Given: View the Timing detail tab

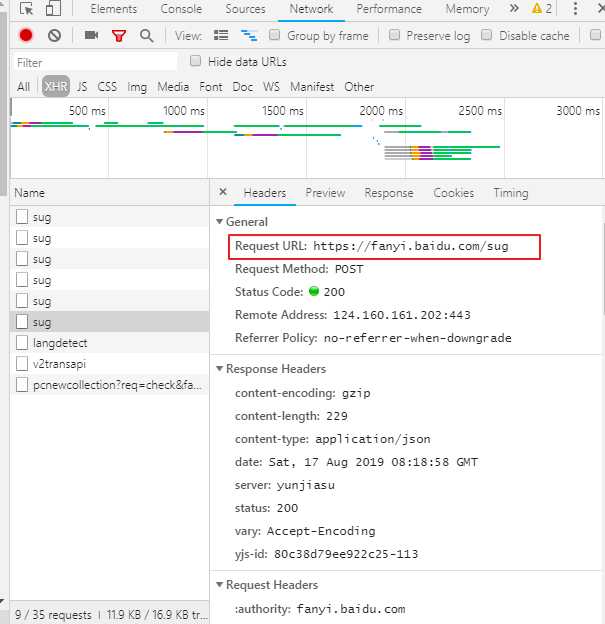Looking at the screenshot, I should coord(511,193).
